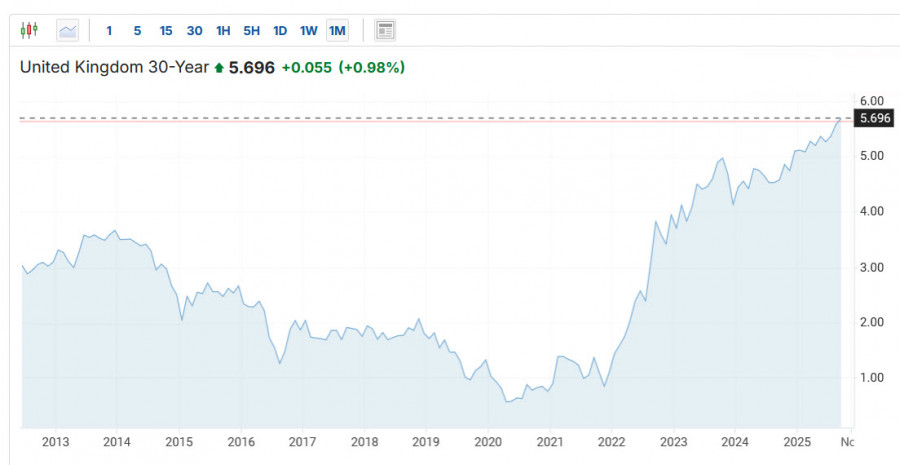Select the 30 minute interval
900x465 pixels.
point(195,31)
